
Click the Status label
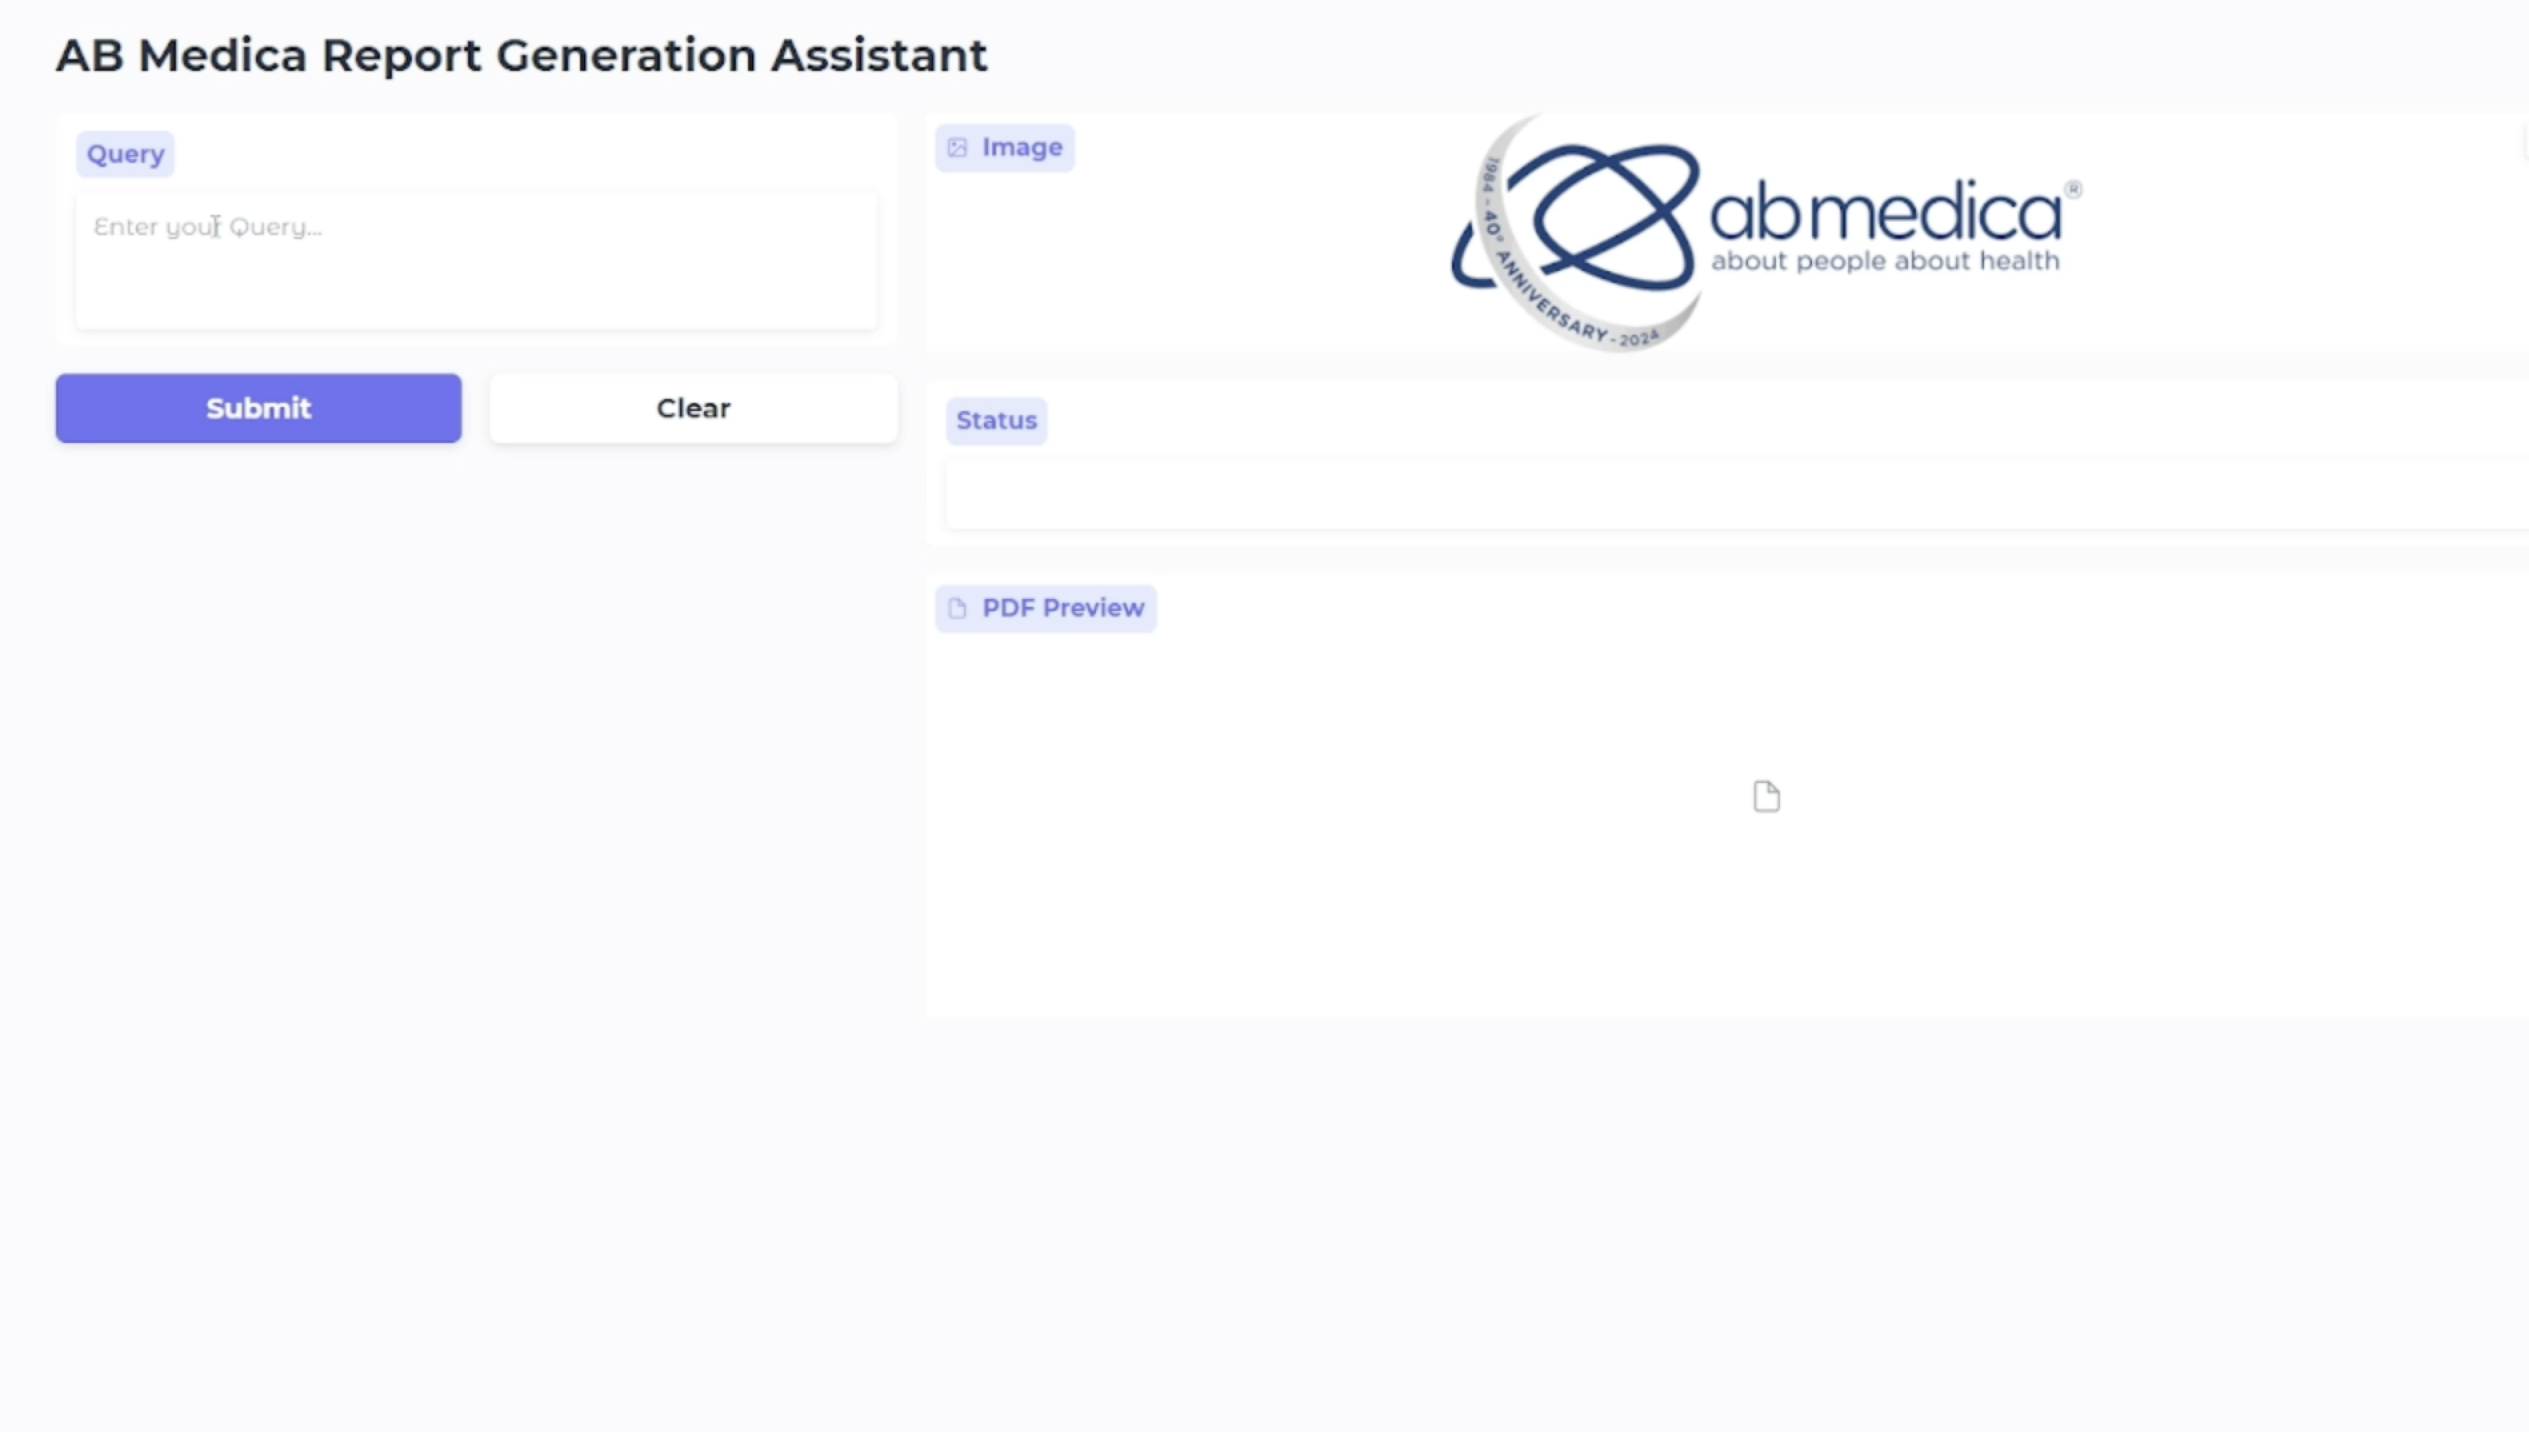pyautogui.click(x=996, y=420)
